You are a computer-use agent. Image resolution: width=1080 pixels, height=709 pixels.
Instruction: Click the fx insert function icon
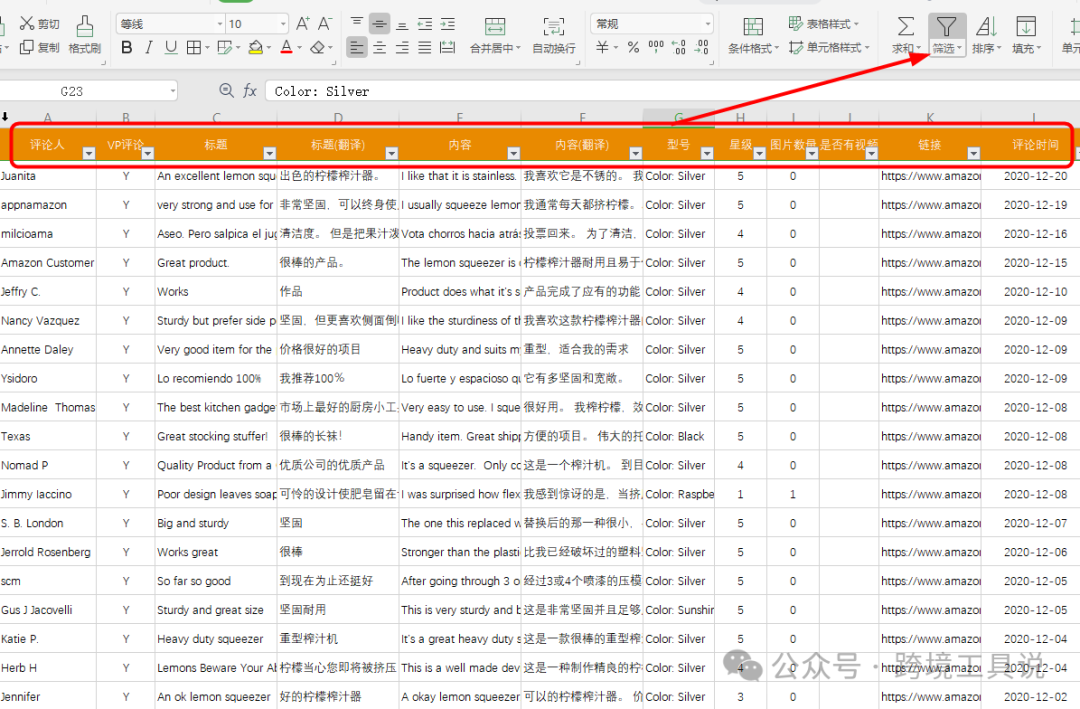[x=249, y=90]
